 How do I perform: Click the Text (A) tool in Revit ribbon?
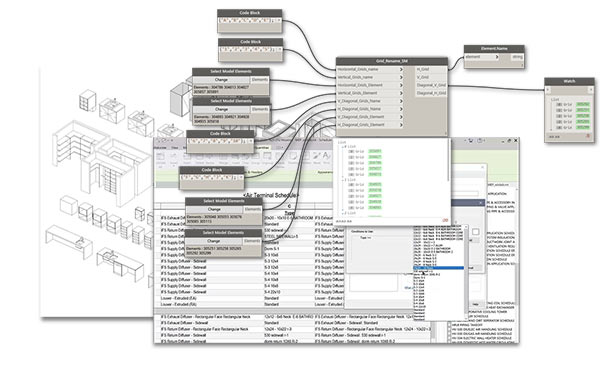326,156
